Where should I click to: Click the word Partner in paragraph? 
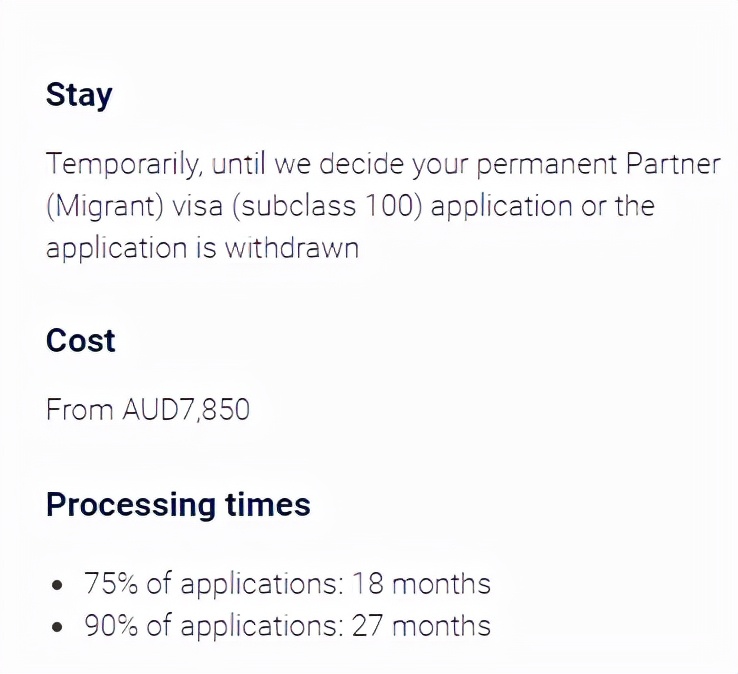pyautogui.click(x=673, y=164)
